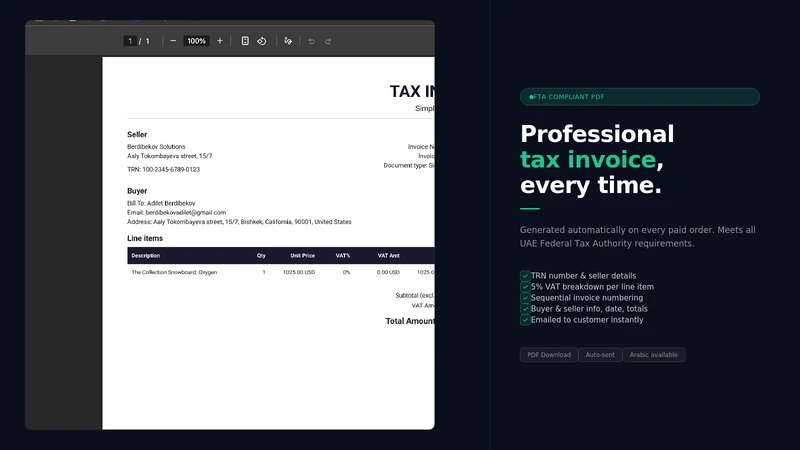Image resolution: width=800 pixels, height=450 pixels.
Task: Click the green 'tax invoice' headline text
Action: coord(588,160)
